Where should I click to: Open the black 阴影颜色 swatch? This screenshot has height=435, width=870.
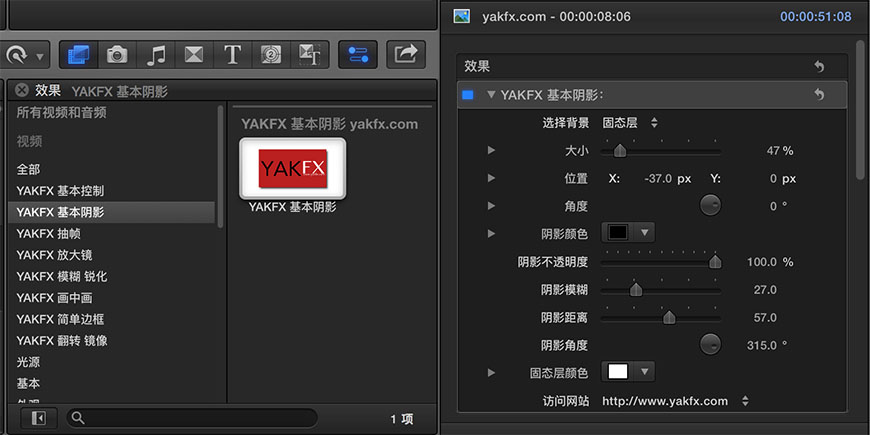pos(618,232)
